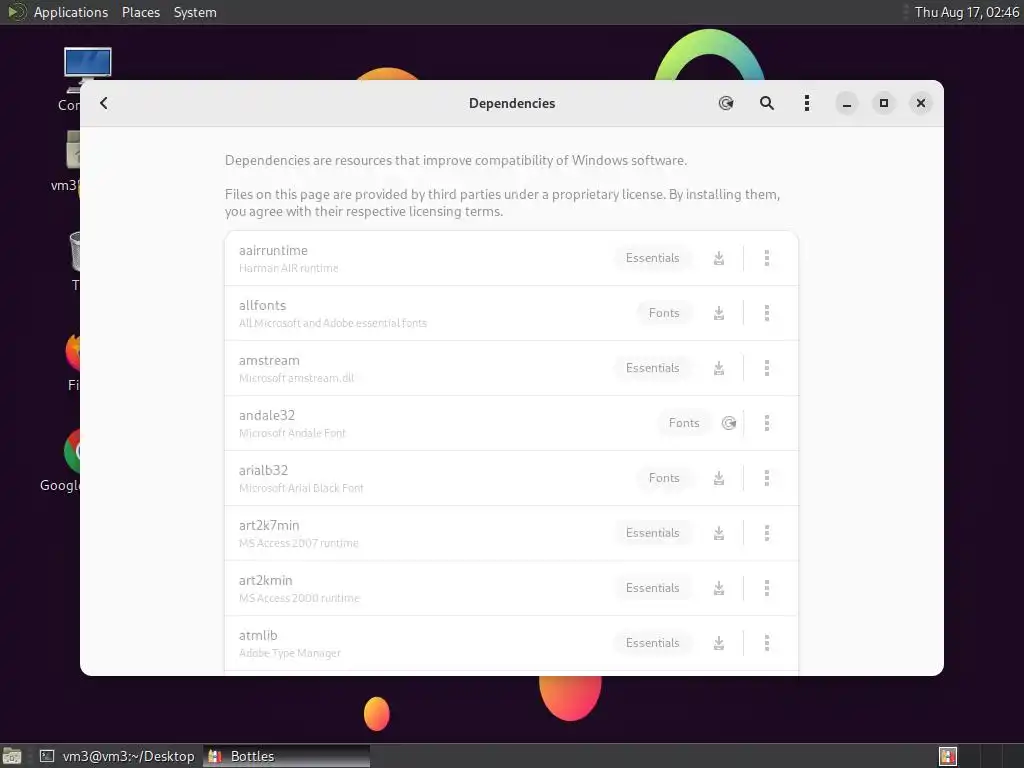Open the main menu in the header bar

(x=807, y=103)
